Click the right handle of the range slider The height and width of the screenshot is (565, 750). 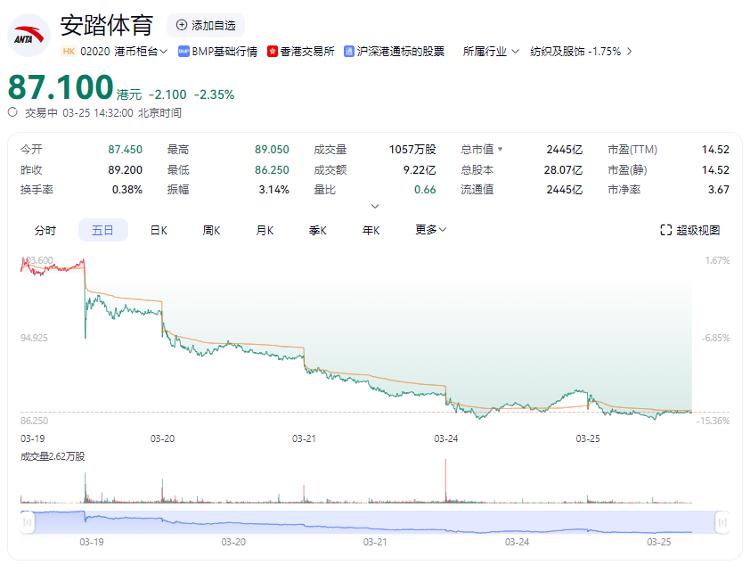[x=722, y=522]
